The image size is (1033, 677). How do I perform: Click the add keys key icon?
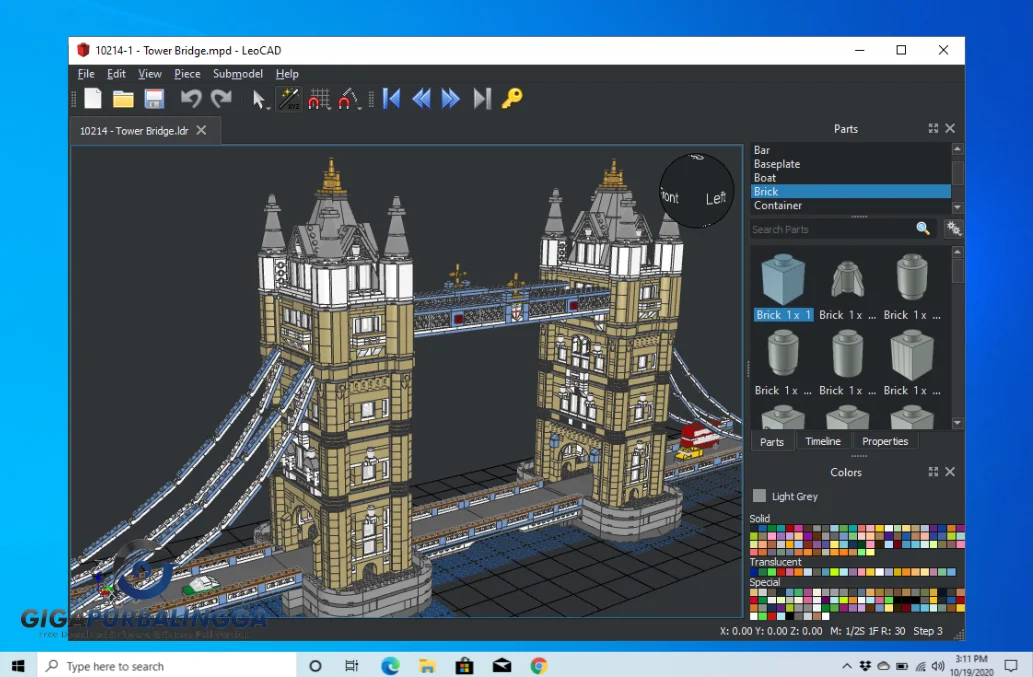pos(512,99)
